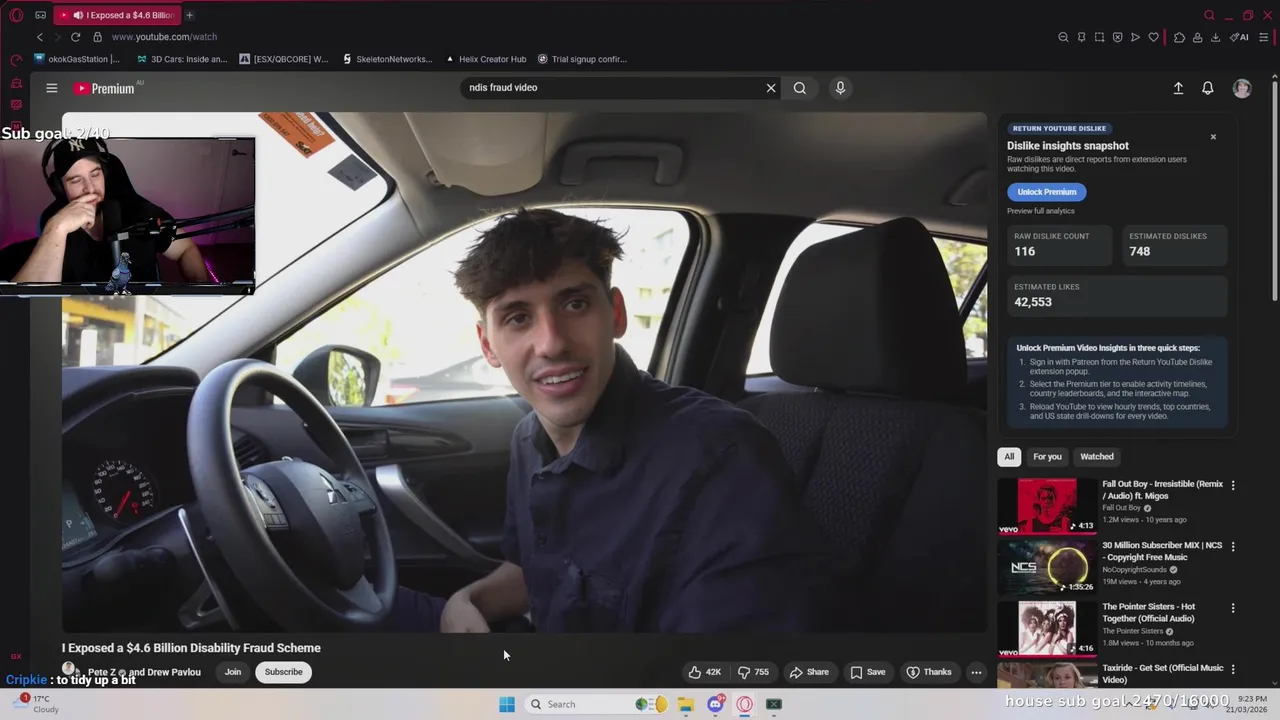Open the 'Trial signup confir...' bookmark
Image resolution: width=1280 pixels, height=720 pixels.
point(582,59)
